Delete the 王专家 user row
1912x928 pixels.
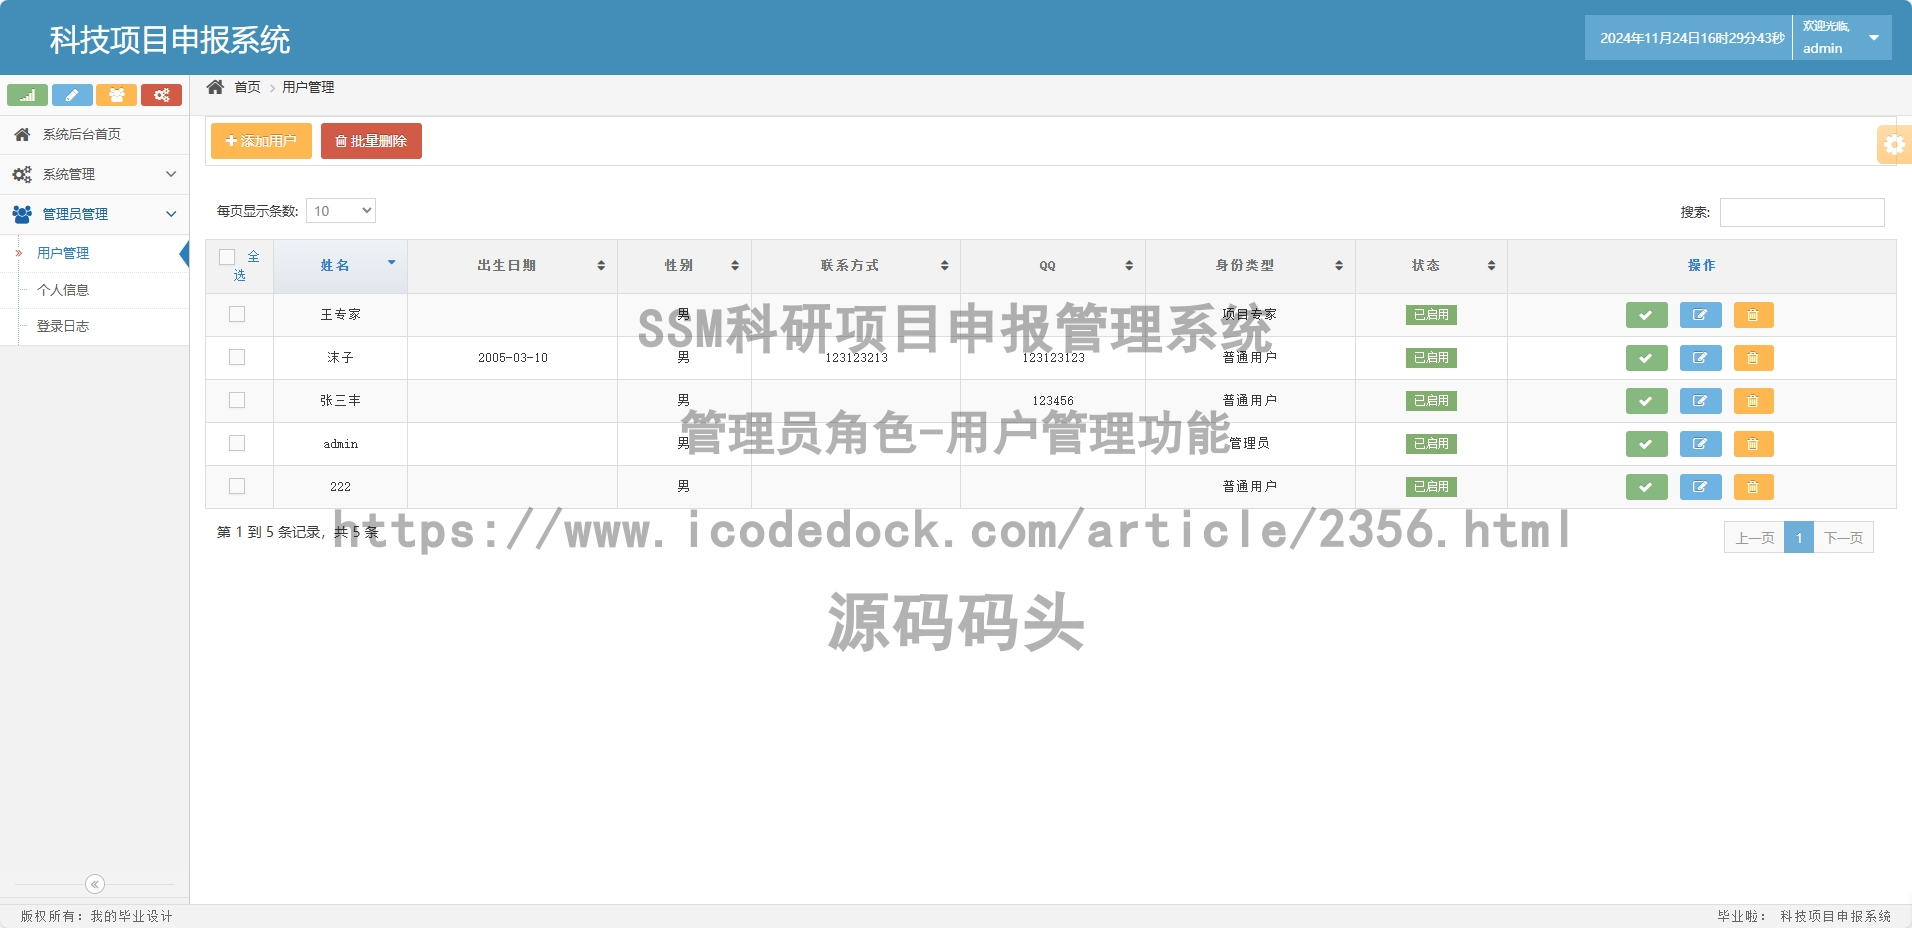tap(1753, 315)
